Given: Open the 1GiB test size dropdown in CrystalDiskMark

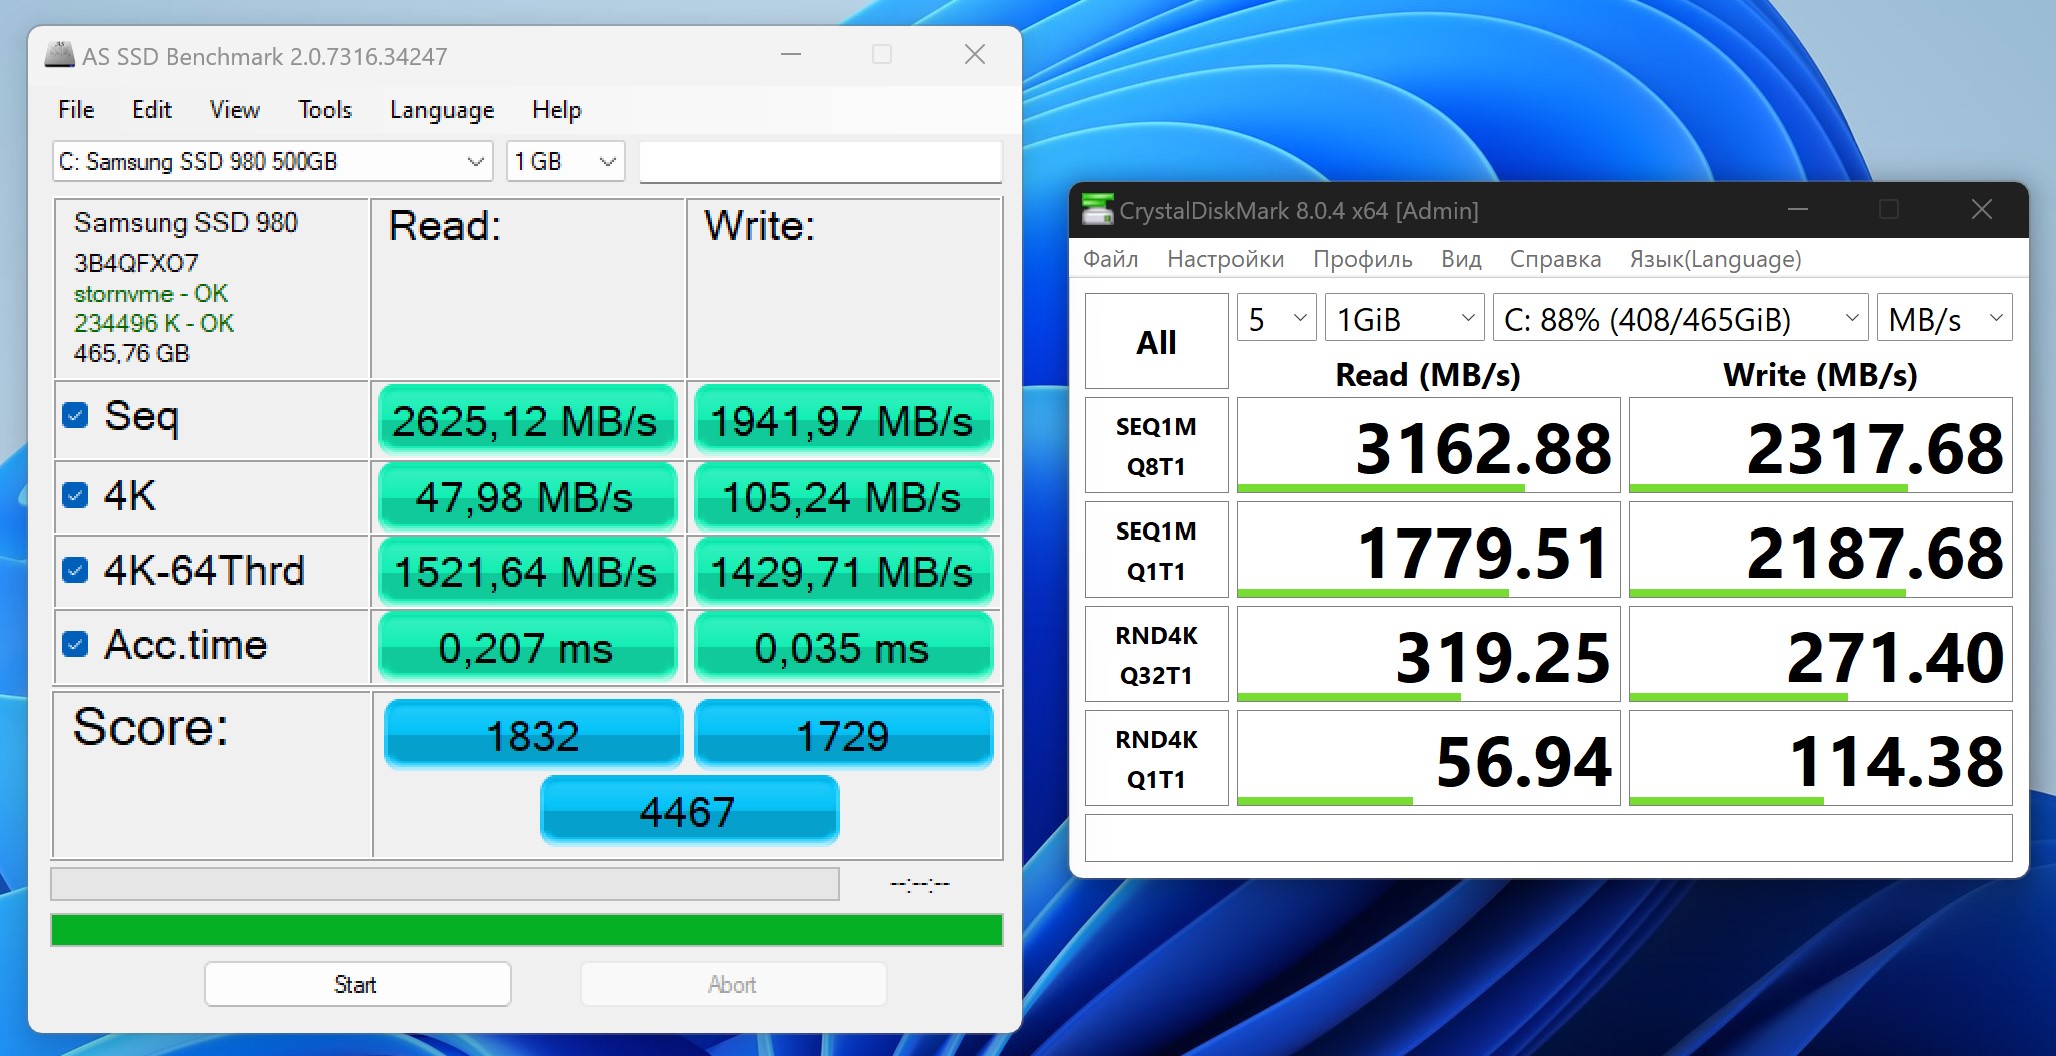Looking at the screenshot, I should 1404,319.
